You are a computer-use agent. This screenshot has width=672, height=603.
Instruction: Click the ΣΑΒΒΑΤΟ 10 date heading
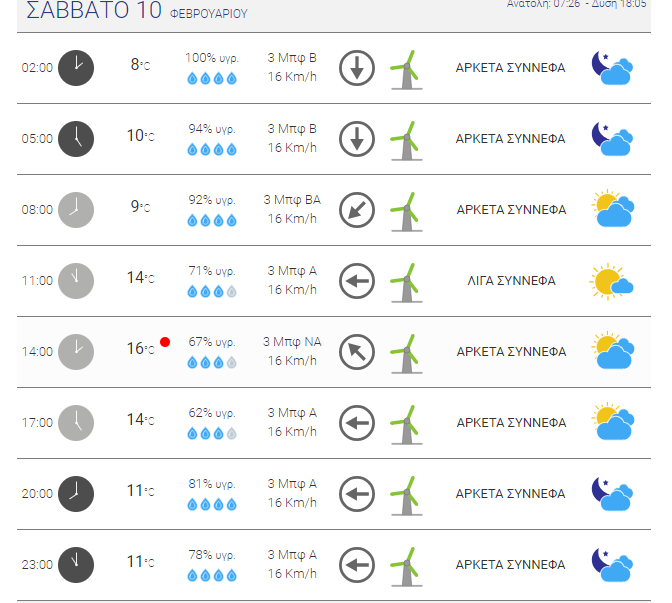pyautogui.click(x=94, y=10)
